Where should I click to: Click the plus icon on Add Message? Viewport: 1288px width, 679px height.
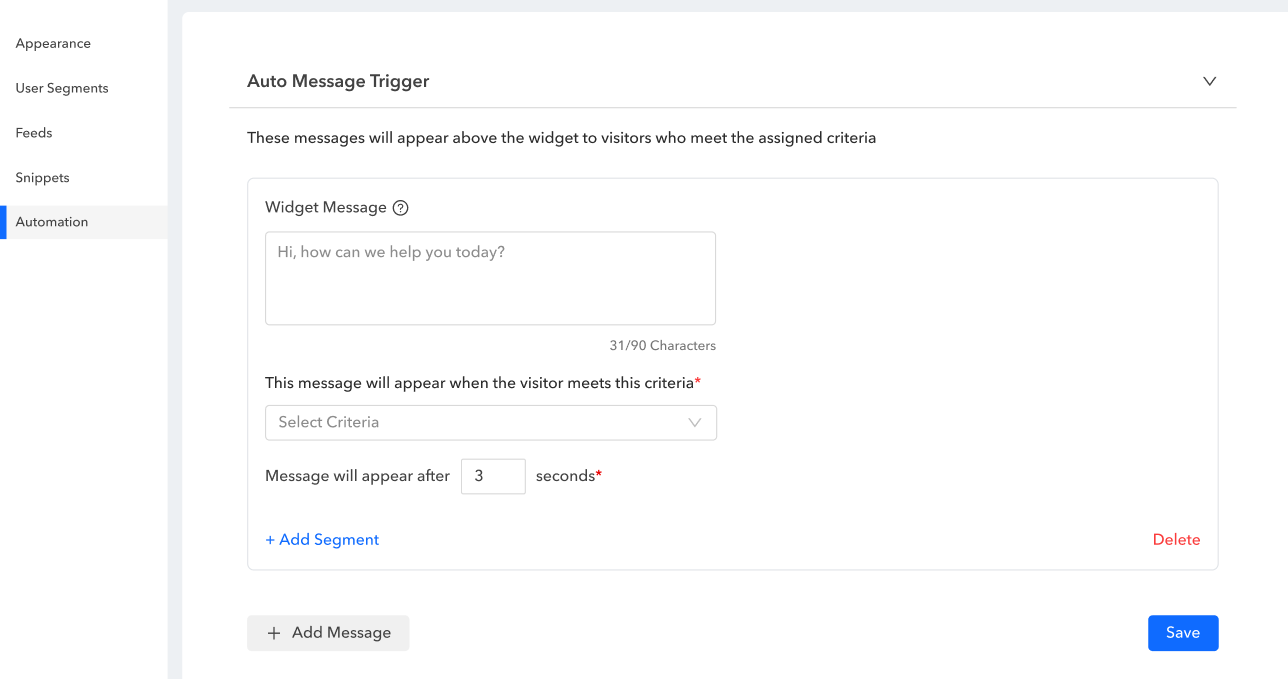tap(274, 633)
